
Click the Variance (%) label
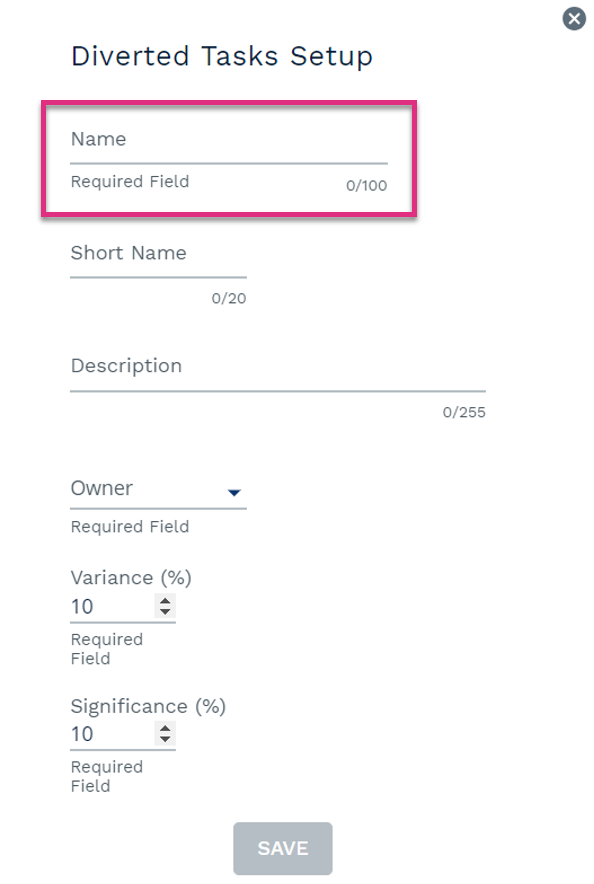[131, 578]
